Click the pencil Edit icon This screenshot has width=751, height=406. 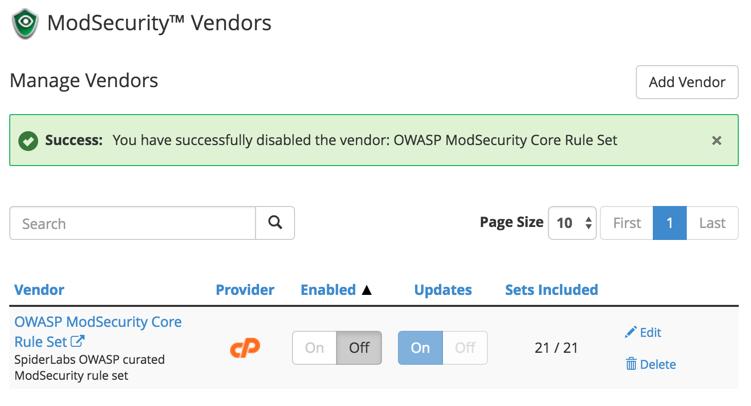630,332
